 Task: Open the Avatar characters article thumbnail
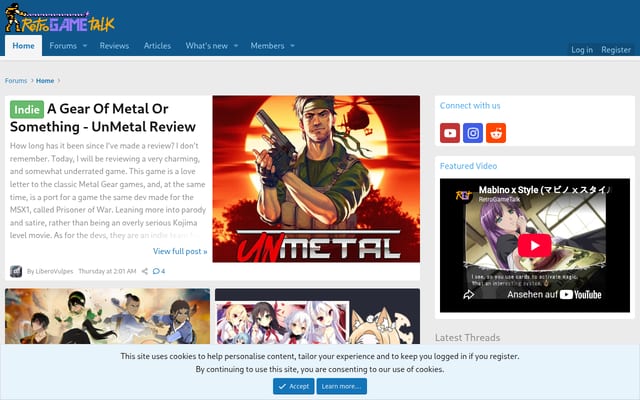click(107, 316)
